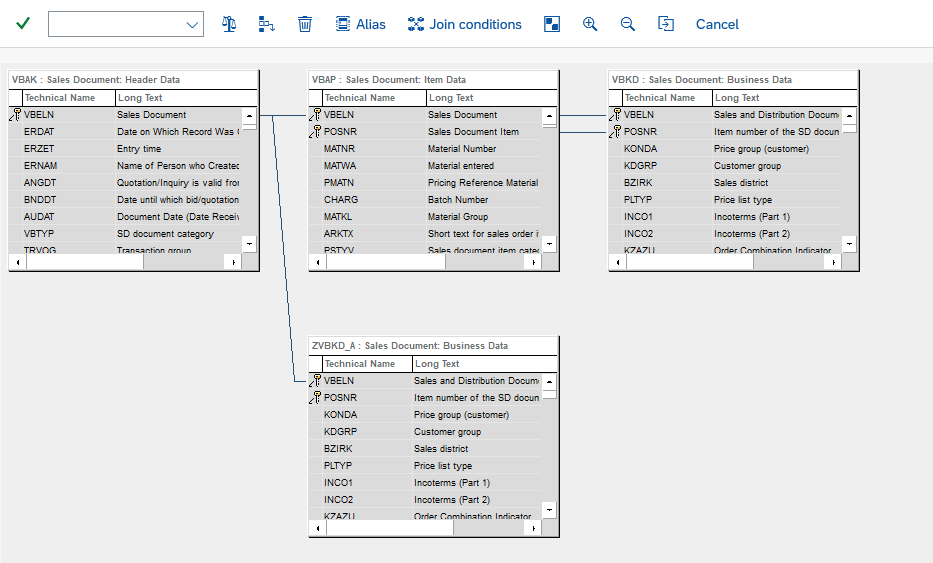This screenshot has width=933, height=563.
Task: Click ZVBKD_A table horizontal scroll right arrow
Action: (533, 528)
